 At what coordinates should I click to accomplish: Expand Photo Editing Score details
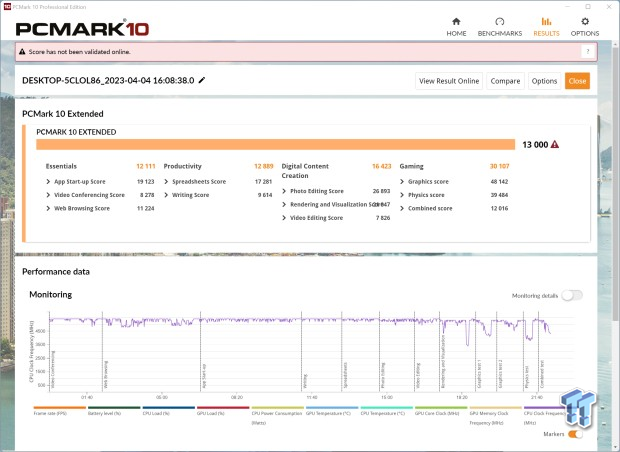(x=284, y=191)
